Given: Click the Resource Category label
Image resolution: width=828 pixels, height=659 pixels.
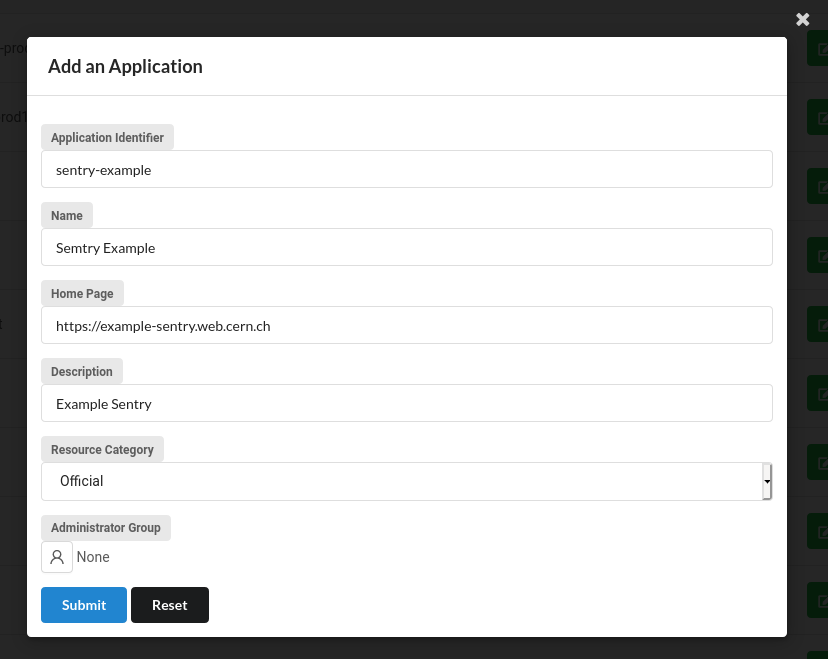Looking at the screenshot, I should (x=102, y=449).
